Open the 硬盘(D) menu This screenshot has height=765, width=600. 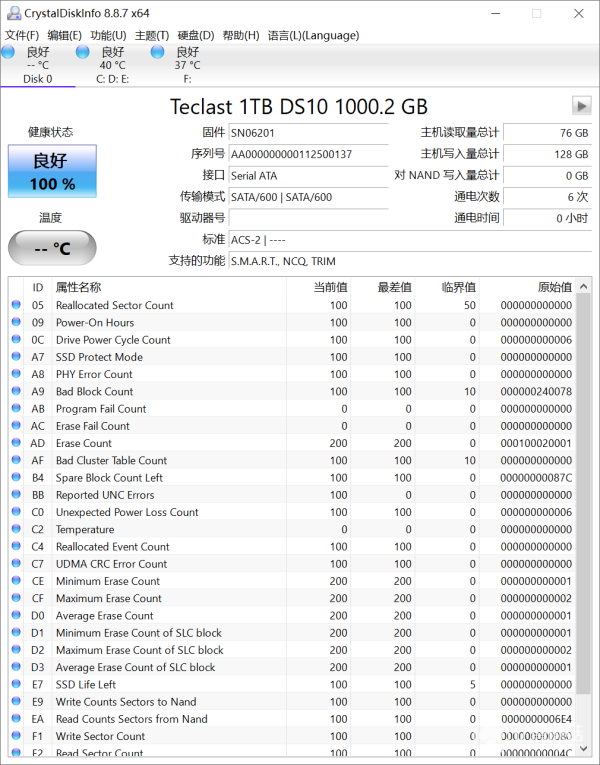tap(196, 35)
